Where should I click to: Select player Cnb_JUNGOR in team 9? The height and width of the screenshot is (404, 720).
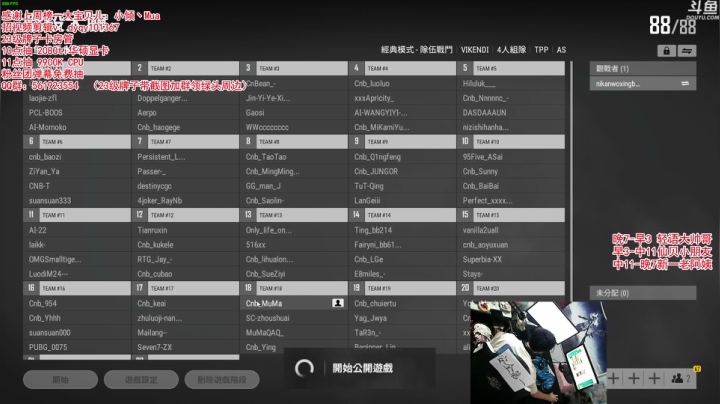pyautogui.click(x=402, y=171)
